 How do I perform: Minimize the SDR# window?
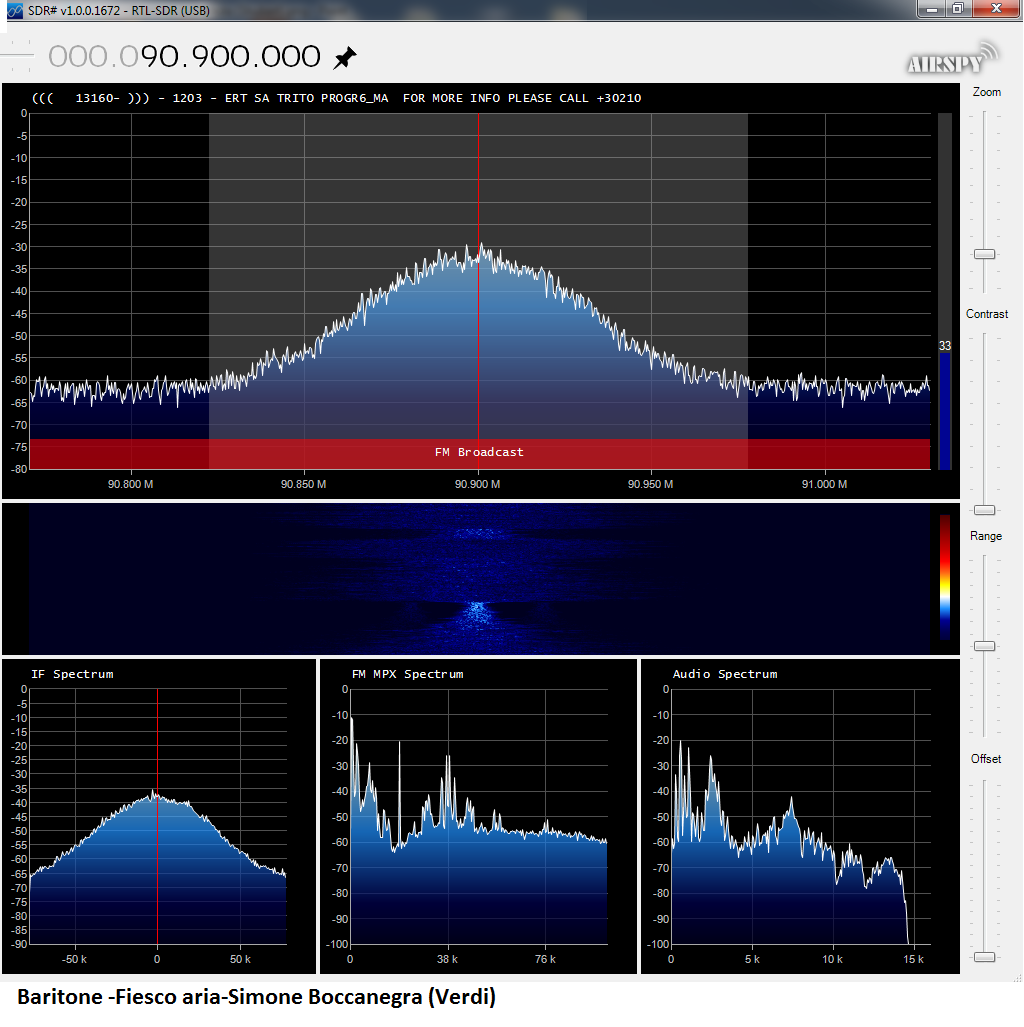(931, 9)
